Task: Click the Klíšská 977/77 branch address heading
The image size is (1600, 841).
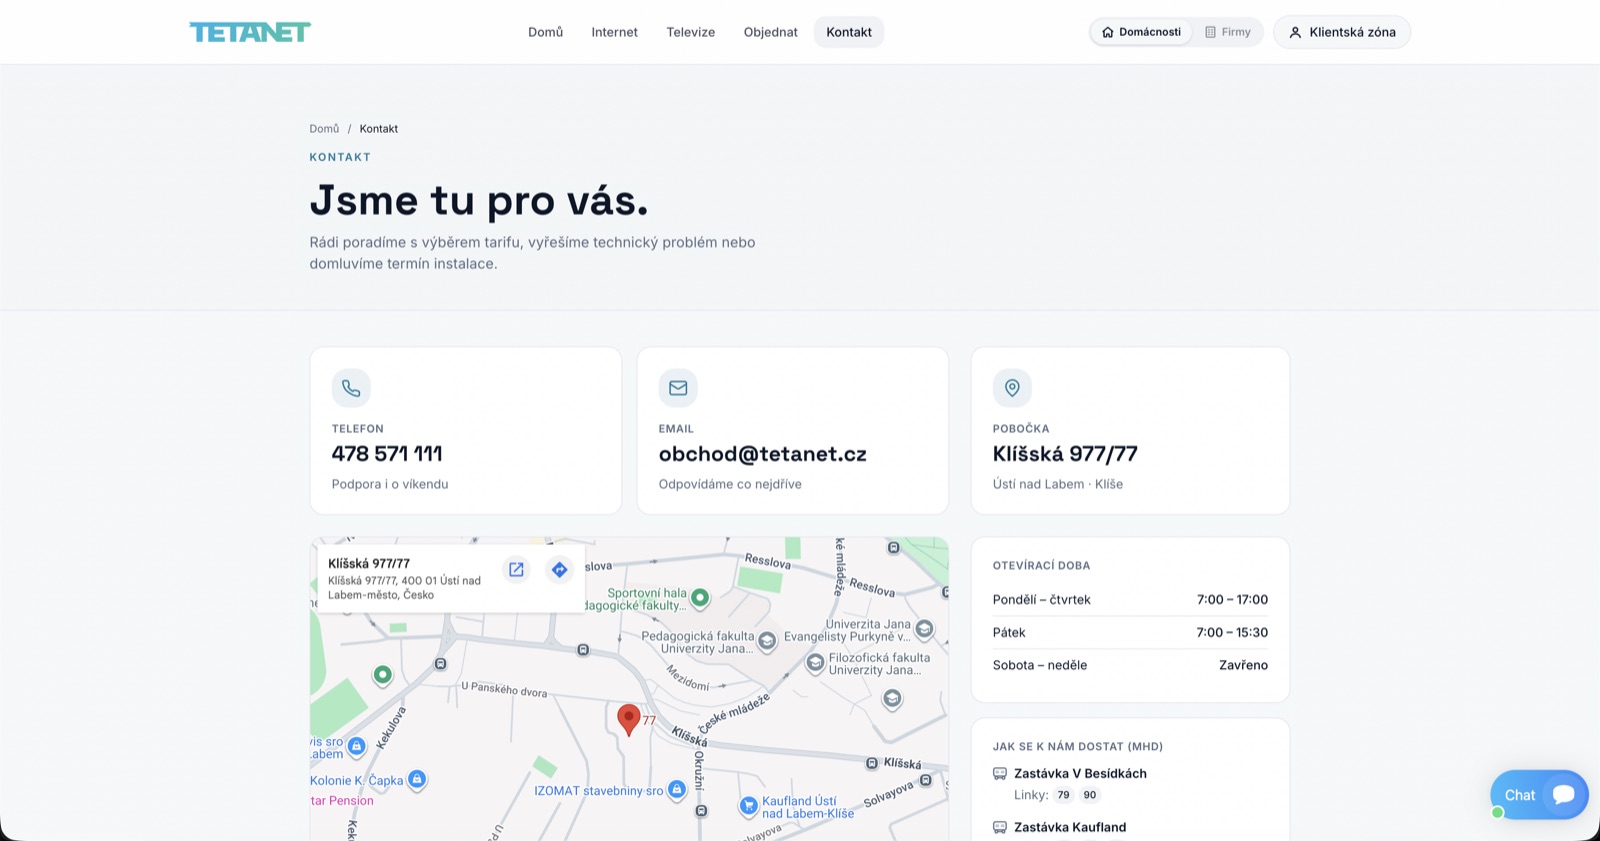Action: click(x=1065, y=454)
